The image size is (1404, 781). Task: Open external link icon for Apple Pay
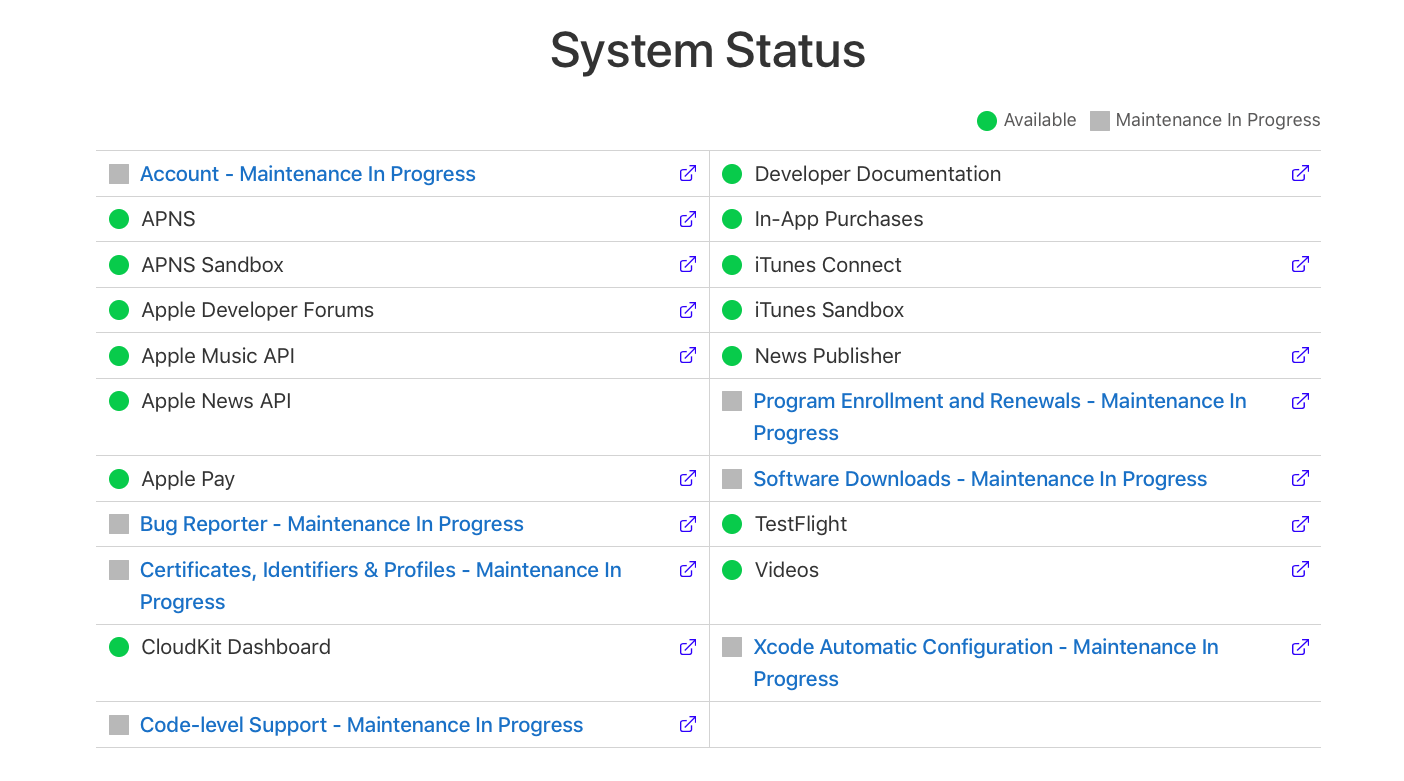(x=688, y=478)
